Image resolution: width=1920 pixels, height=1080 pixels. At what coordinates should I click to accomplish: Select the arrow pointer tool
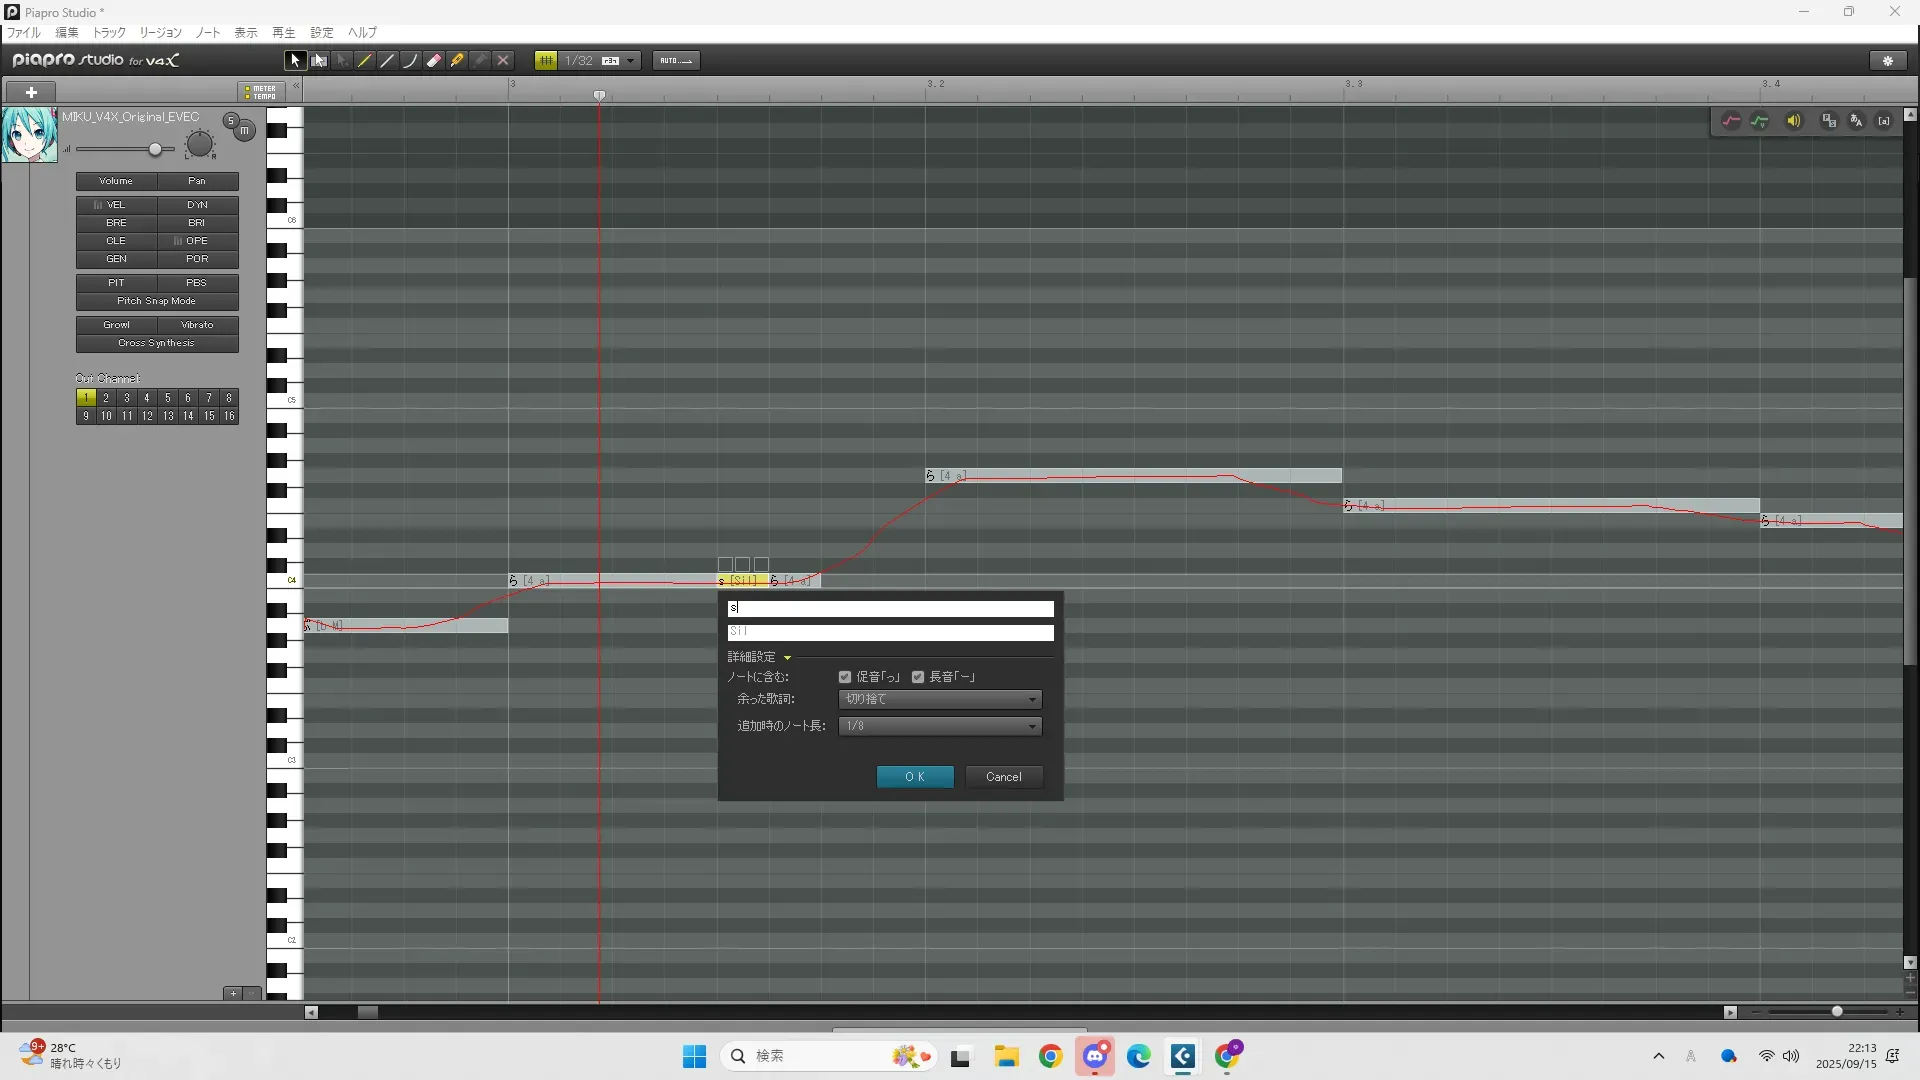pyautogui.click(x=295, y=61)
